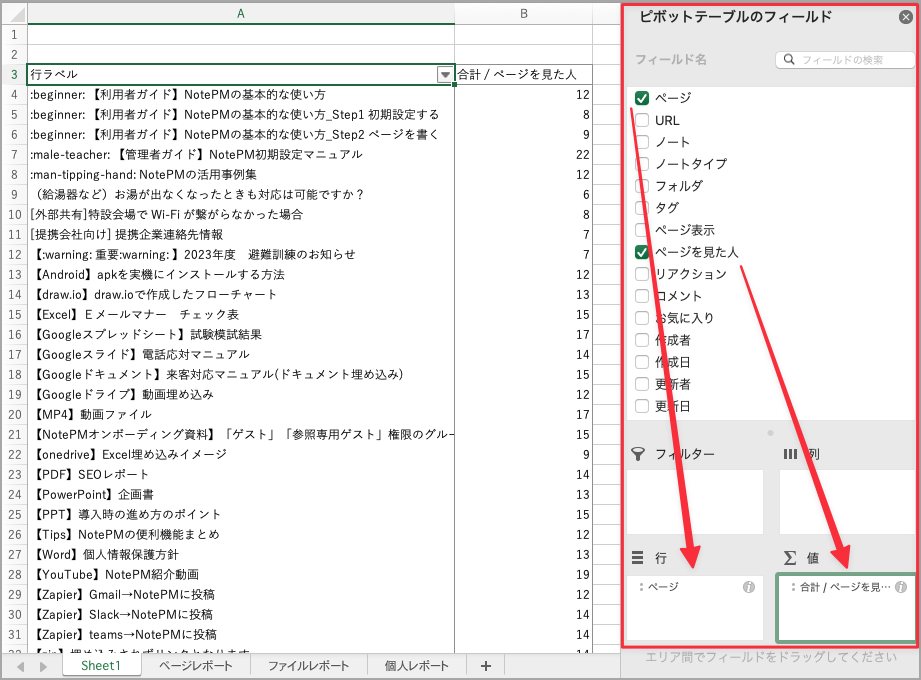Select cell '【Googleドライブ】動画埋め込み'
The height and width of the screenshot is (680, 921).
click(x=241, y=395)
